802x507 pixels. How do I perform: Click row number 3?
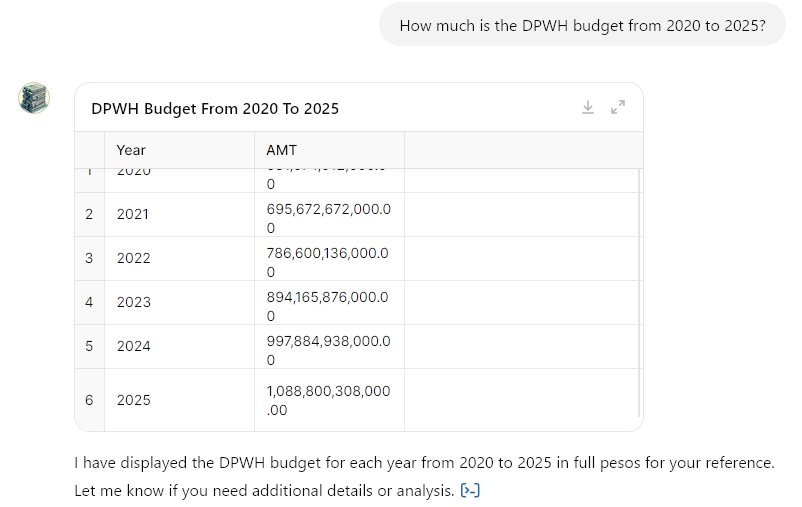(90, 258)
